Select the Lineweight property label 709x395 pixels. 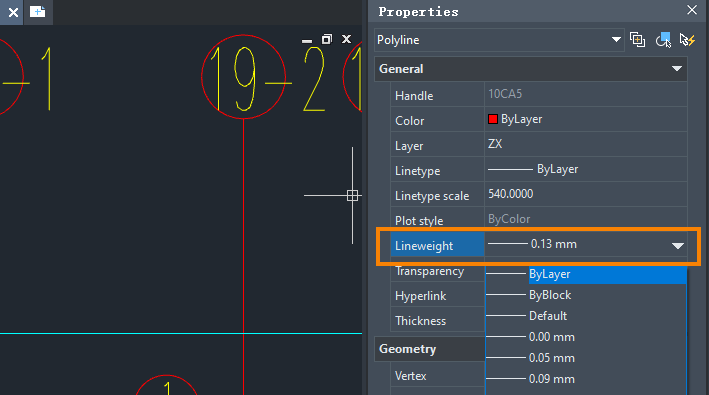pyautogui.click(x=424, y=246)
